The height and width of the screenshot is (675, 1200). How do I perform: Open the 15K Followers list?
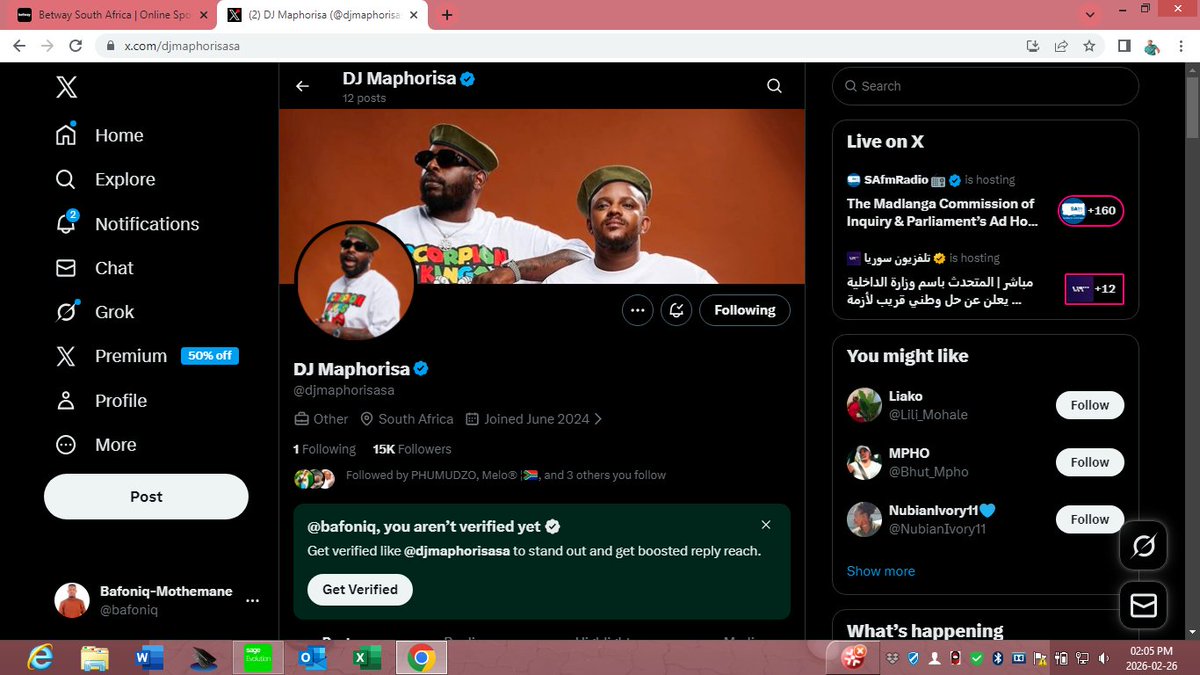(x=412, y=449)
